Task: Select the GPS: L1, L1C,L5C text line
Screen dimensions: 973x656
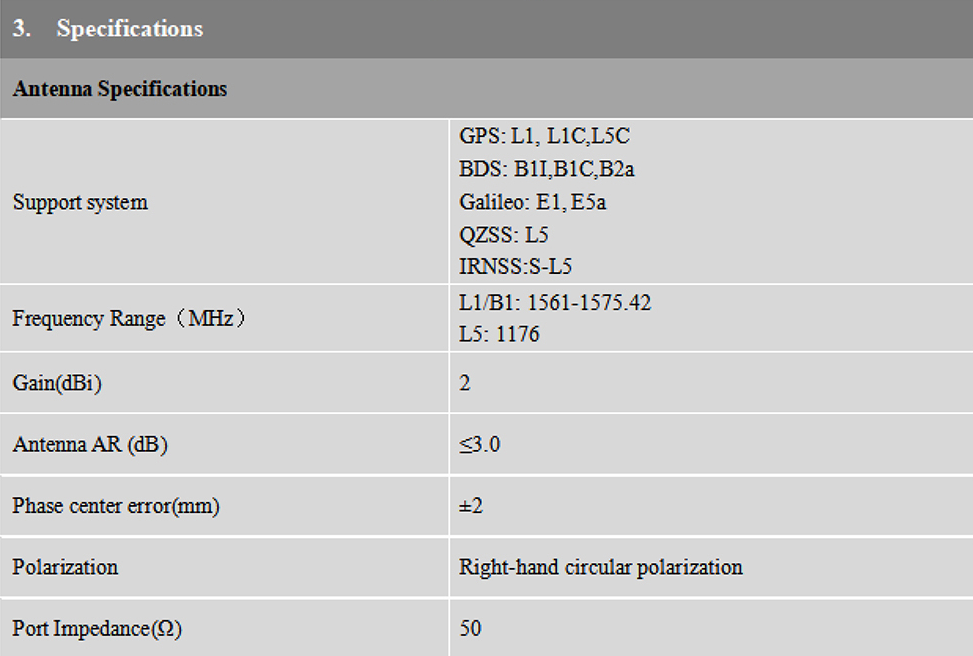Action: [x=544, y=136]
